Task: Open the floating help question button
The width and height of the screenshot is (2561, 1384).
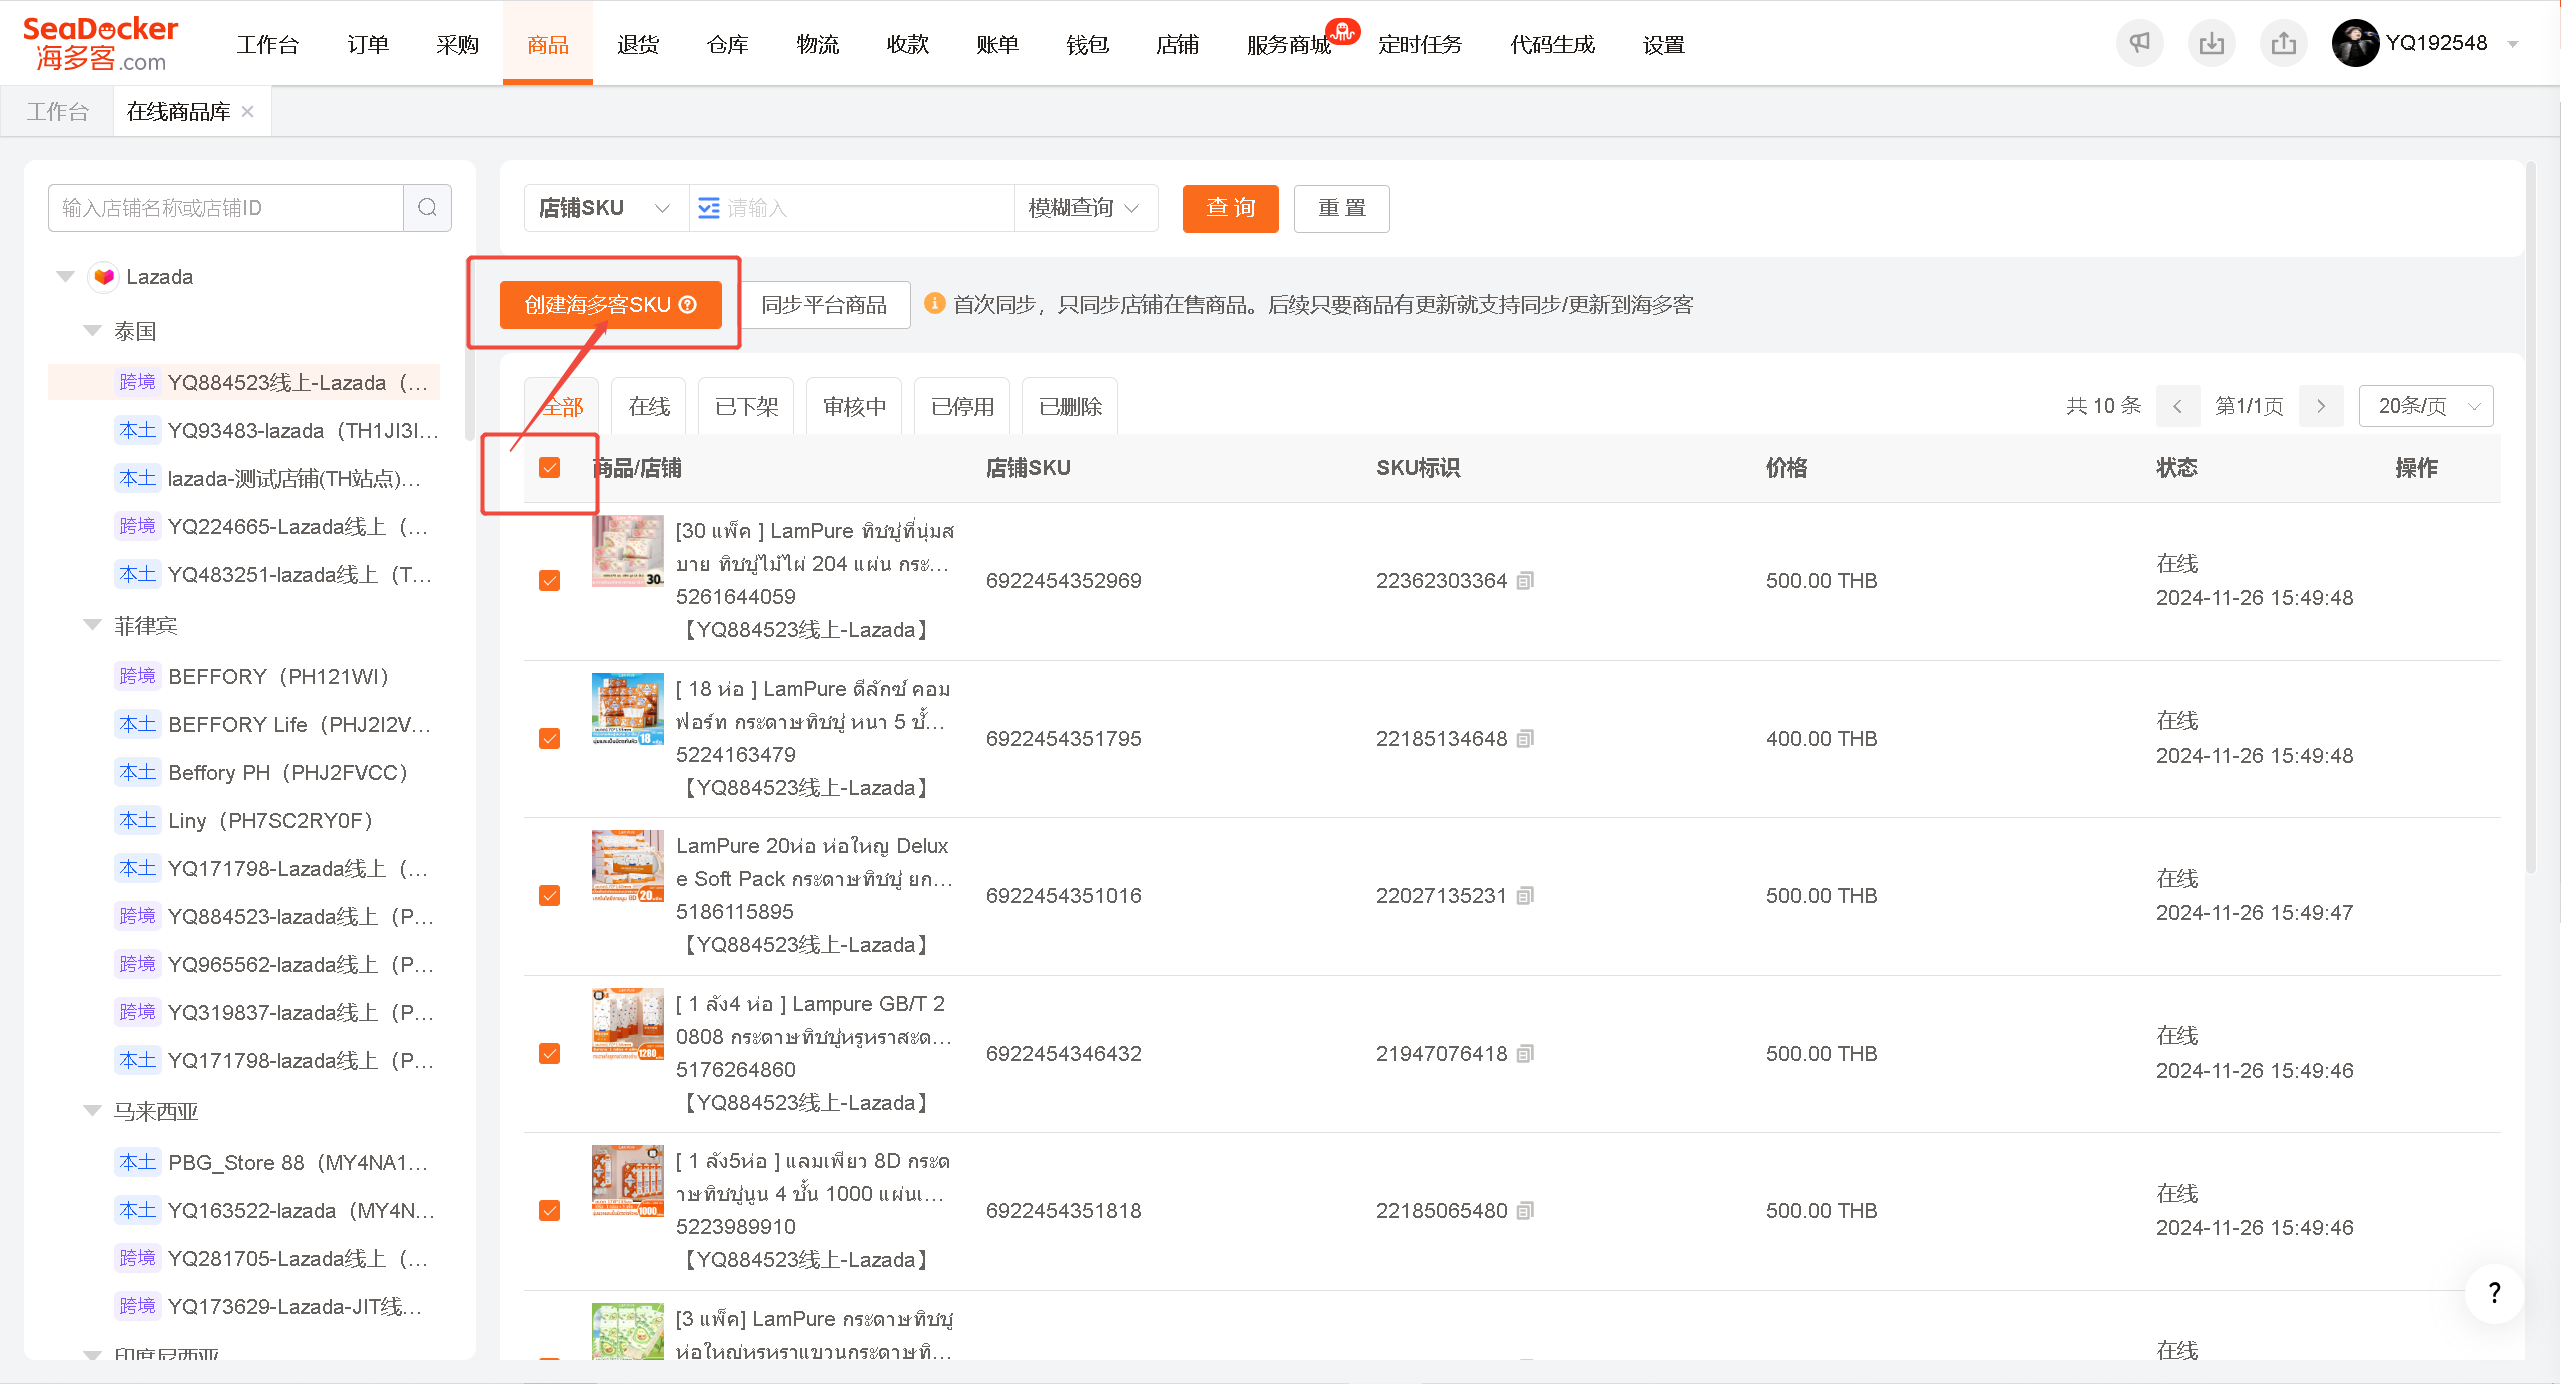Action: pyautogui.click(x=2494, y=1293)
